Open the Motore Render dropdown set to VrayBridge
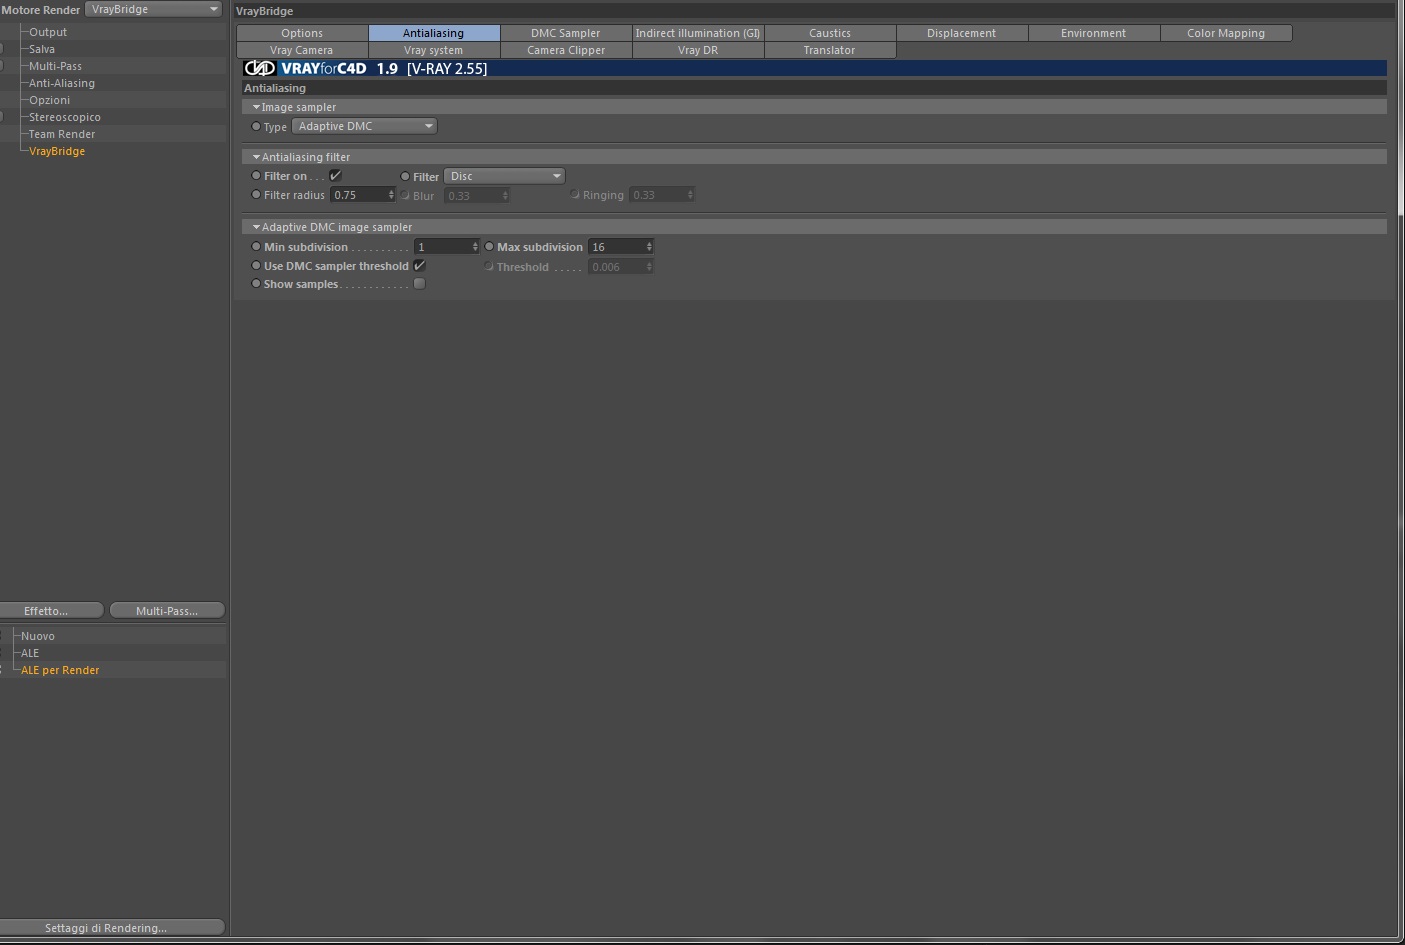The image size is (1405, 945). click(x=154, y=9)
